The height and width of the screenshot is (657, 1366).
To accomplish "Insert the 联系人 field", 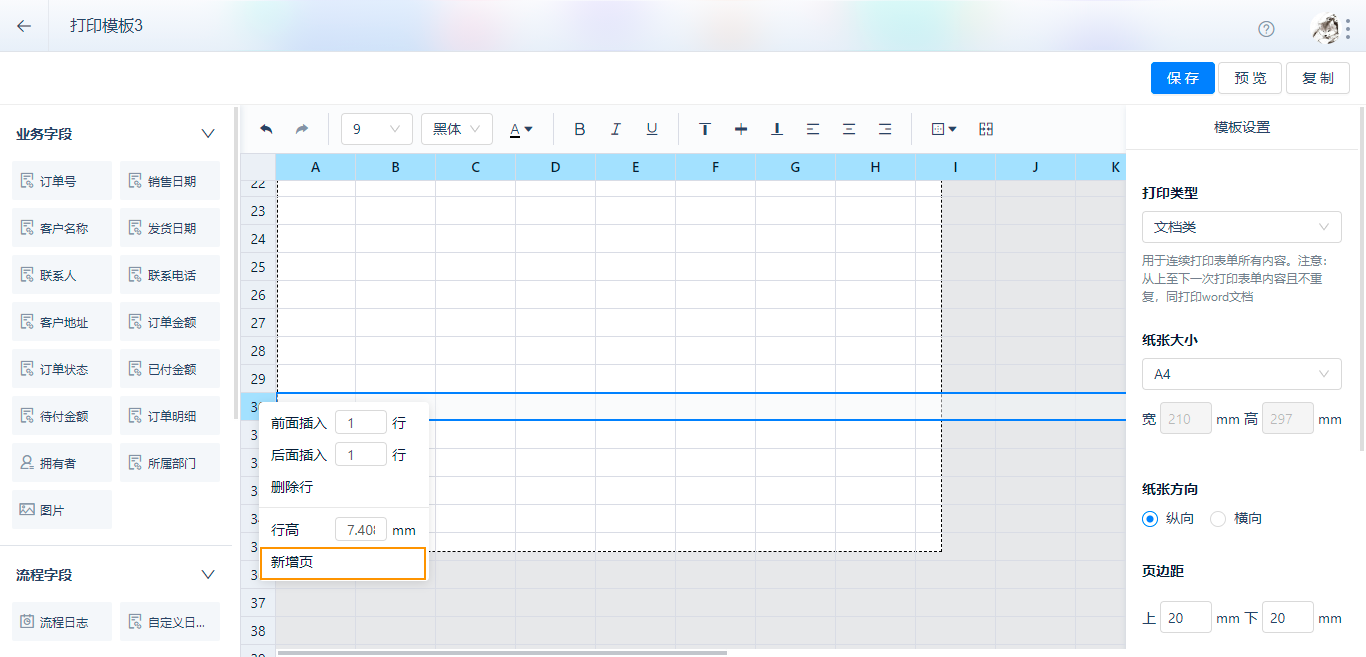I will [x=62, y=275].
